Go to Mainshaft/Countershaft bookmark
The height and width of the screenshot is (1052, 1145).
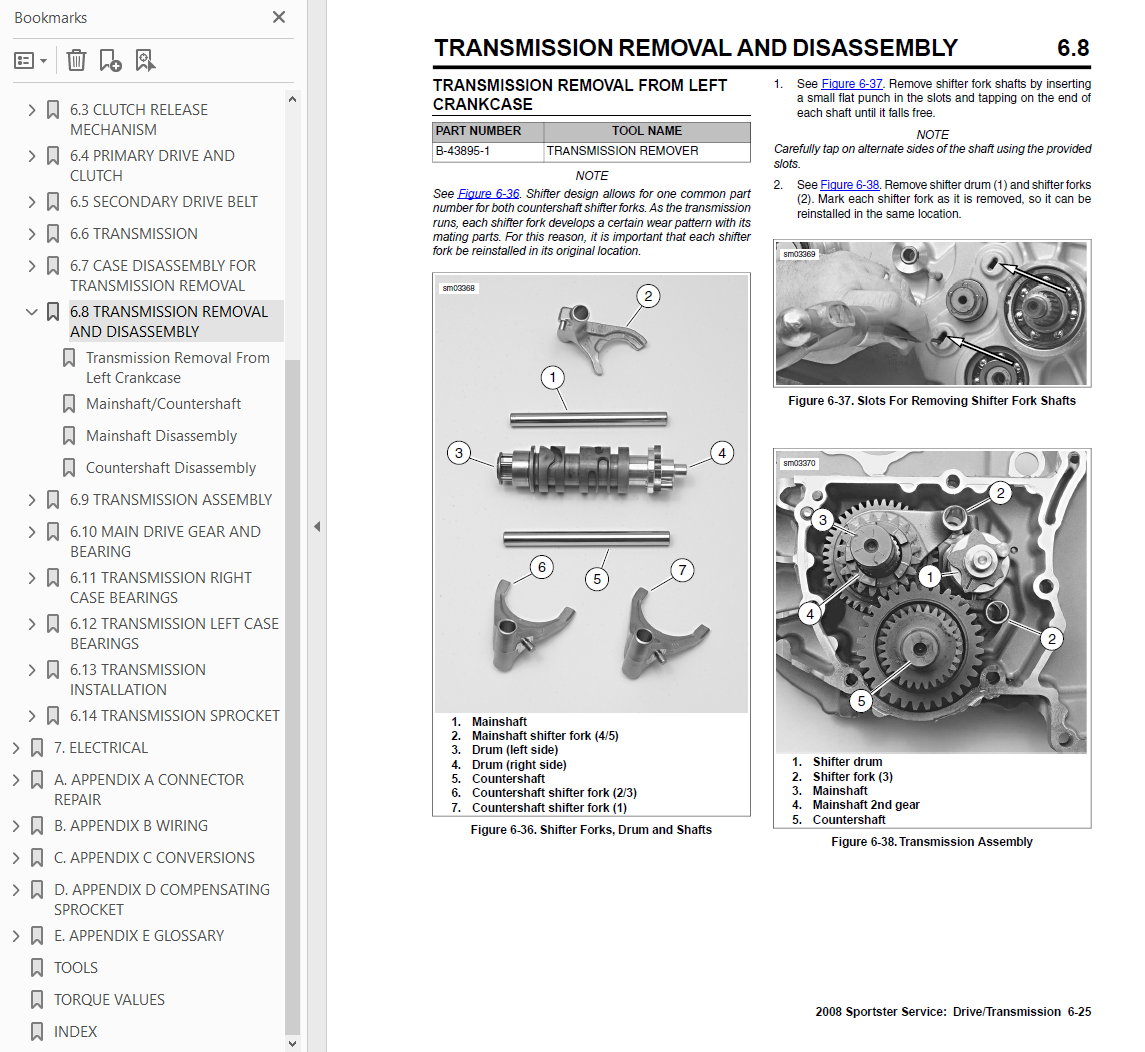(164, 404)
